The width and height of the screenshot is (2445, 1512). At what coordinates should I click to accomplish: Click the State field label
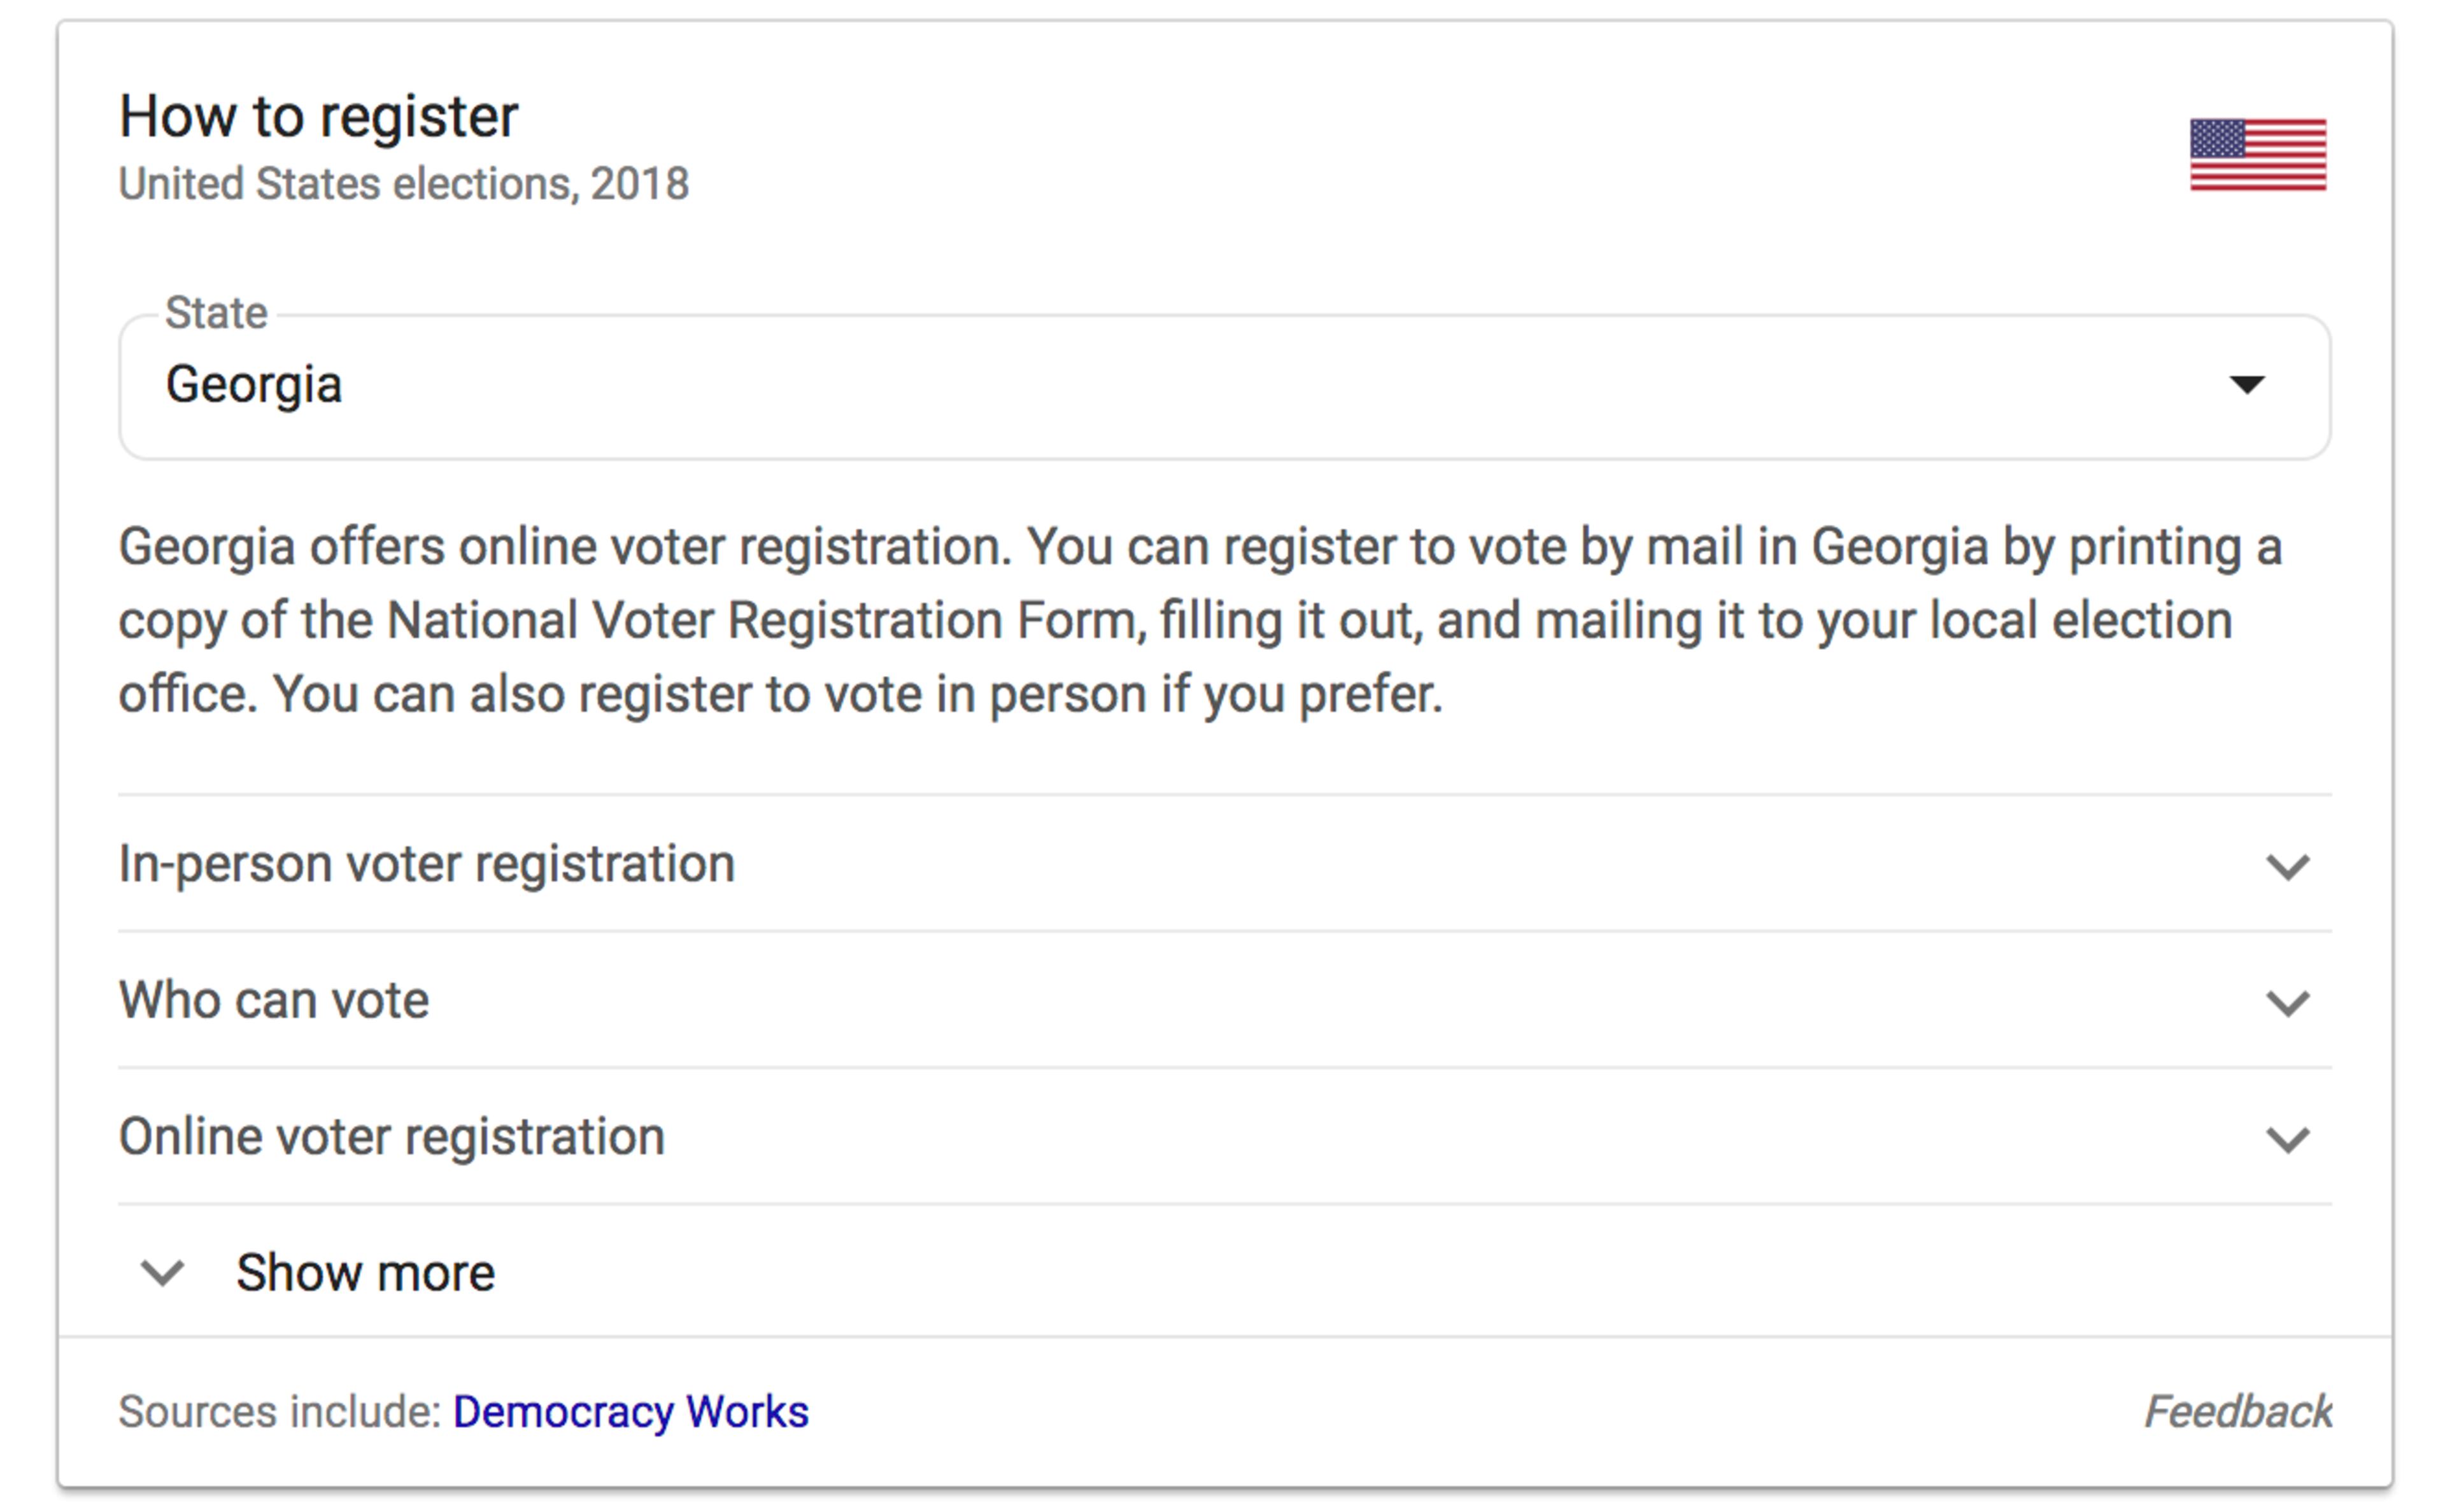tap(216, 313)
